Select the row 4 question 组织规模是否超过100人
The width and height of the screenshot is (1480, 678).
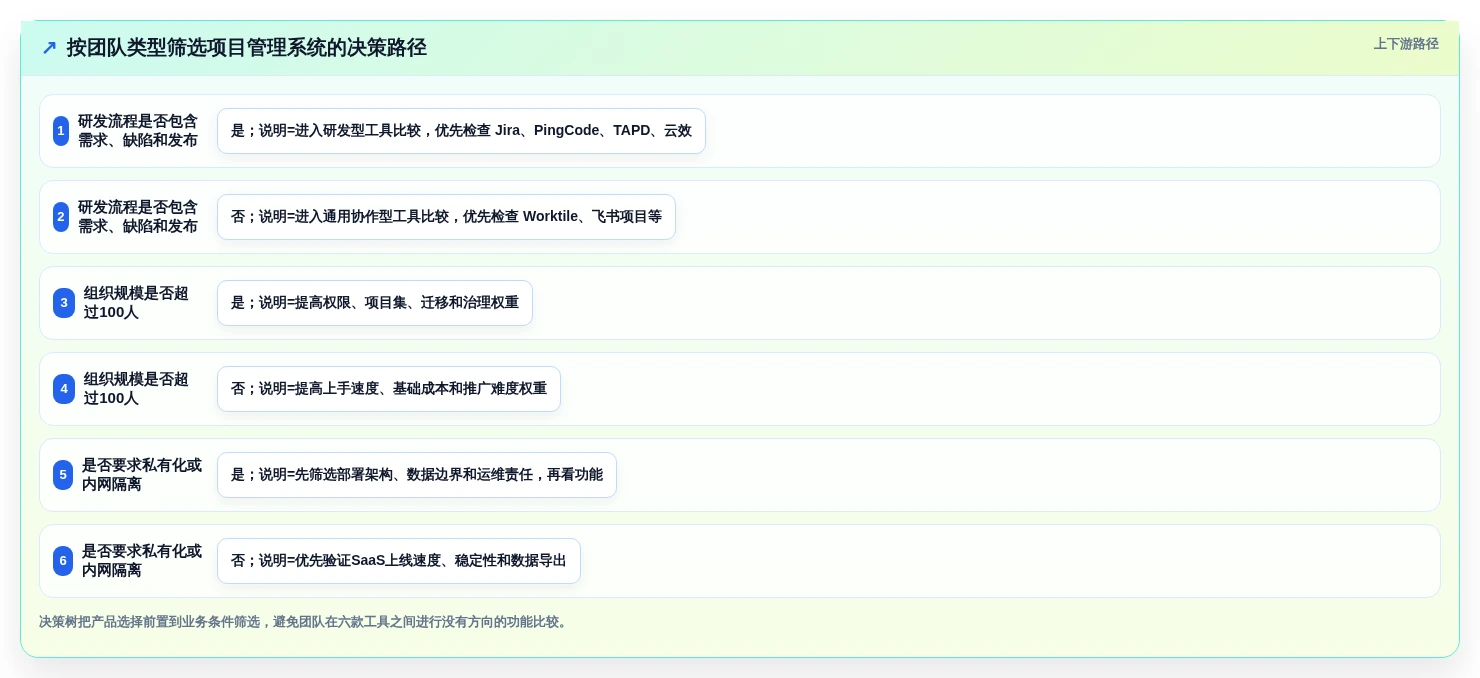pos(136,389)
